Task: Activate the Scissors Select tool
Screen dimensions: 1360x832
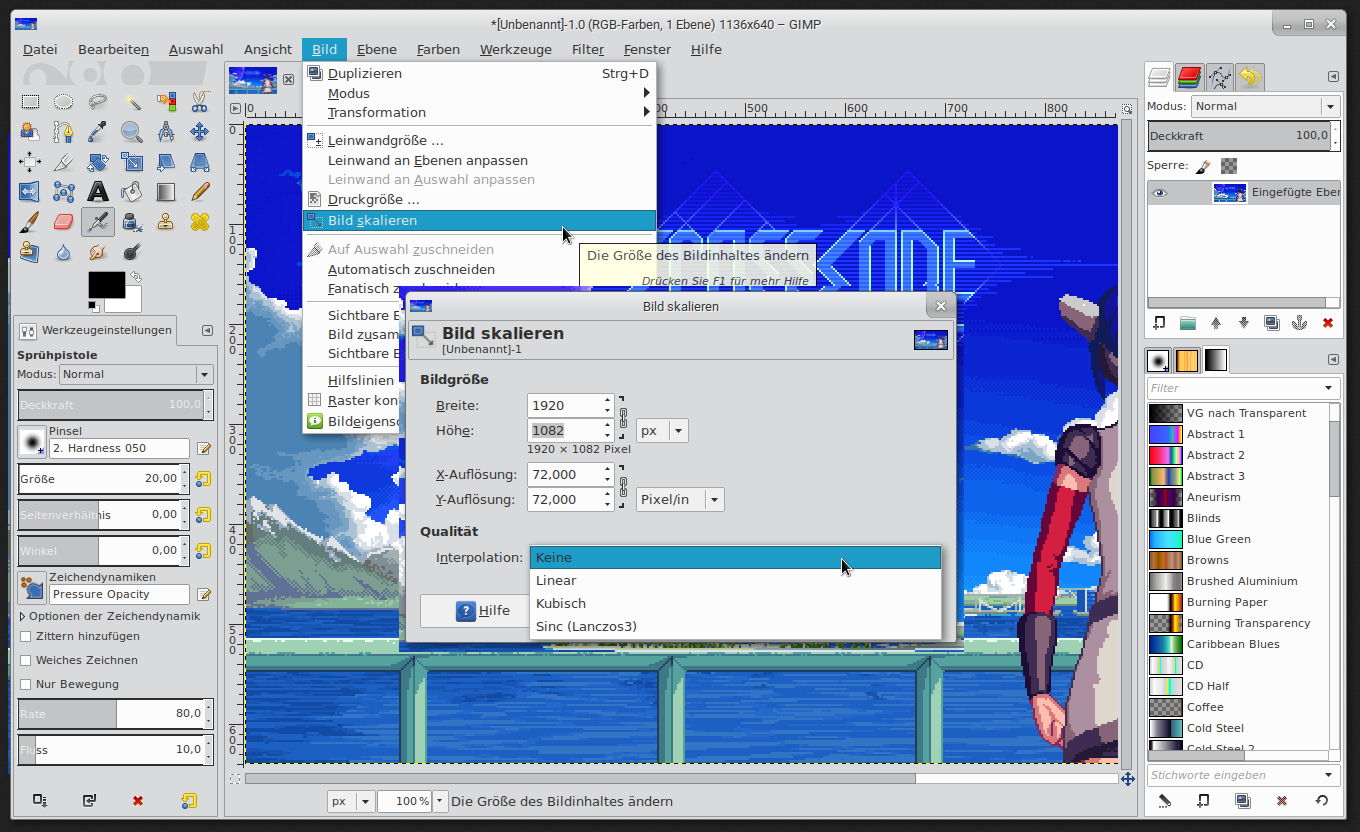Action: [200, 101]
